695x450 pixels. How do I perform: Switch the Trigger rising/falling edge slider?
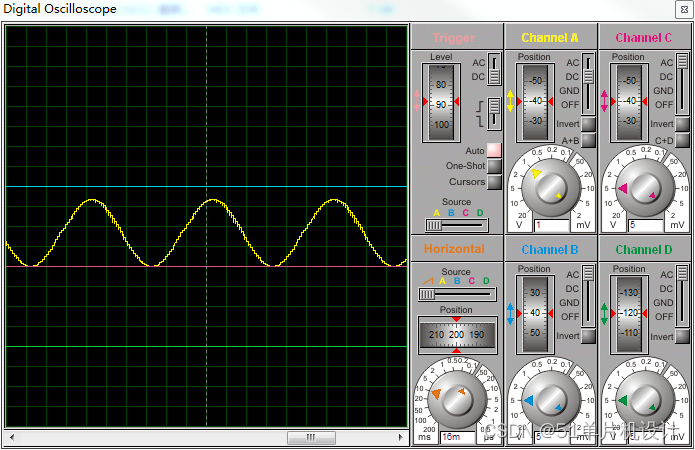(494, 113)
